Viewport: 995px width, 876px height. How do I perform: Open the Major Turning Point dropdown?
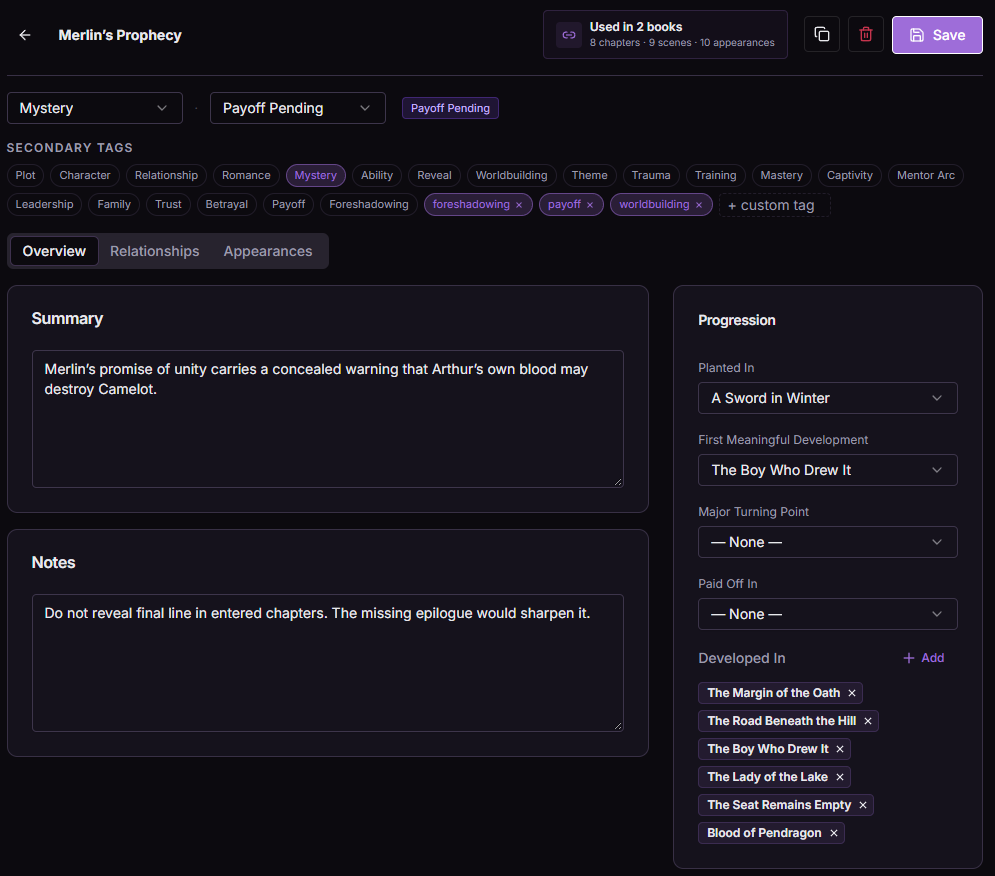point(827,542)
